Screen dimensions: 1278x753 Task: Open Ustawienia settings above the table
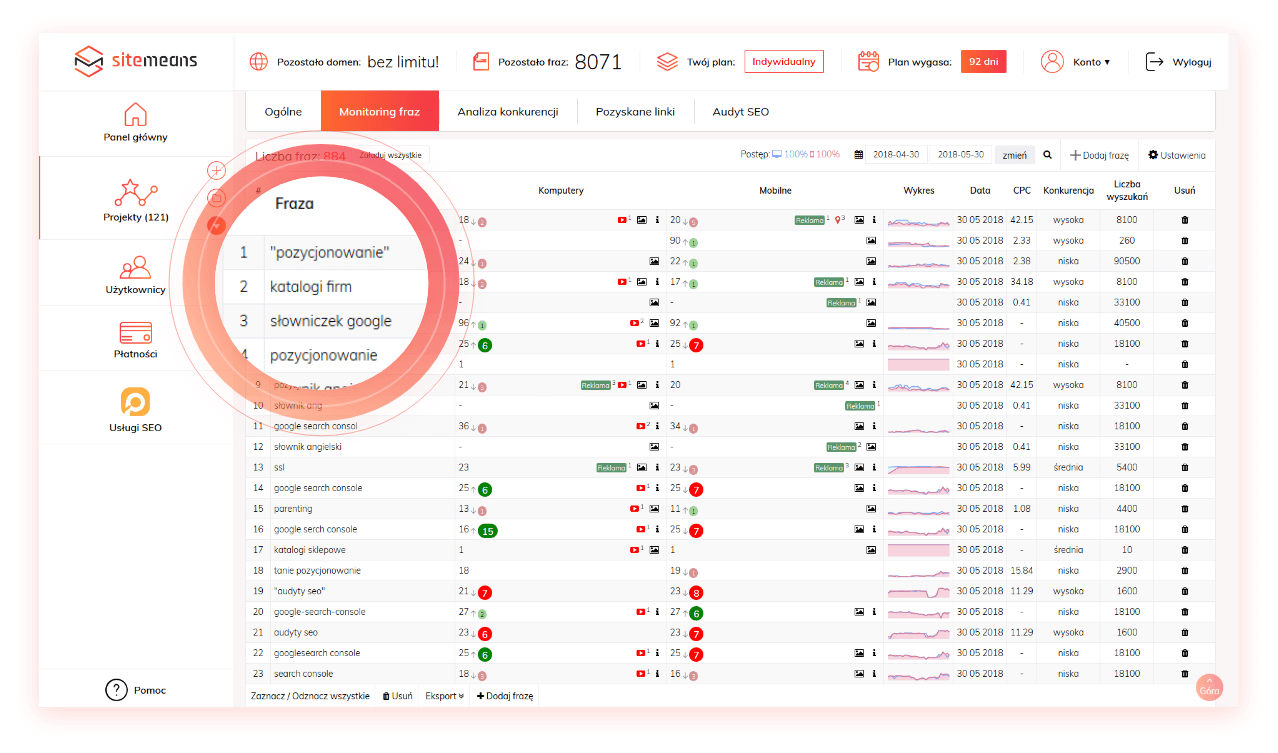[x=1177, y=155]
